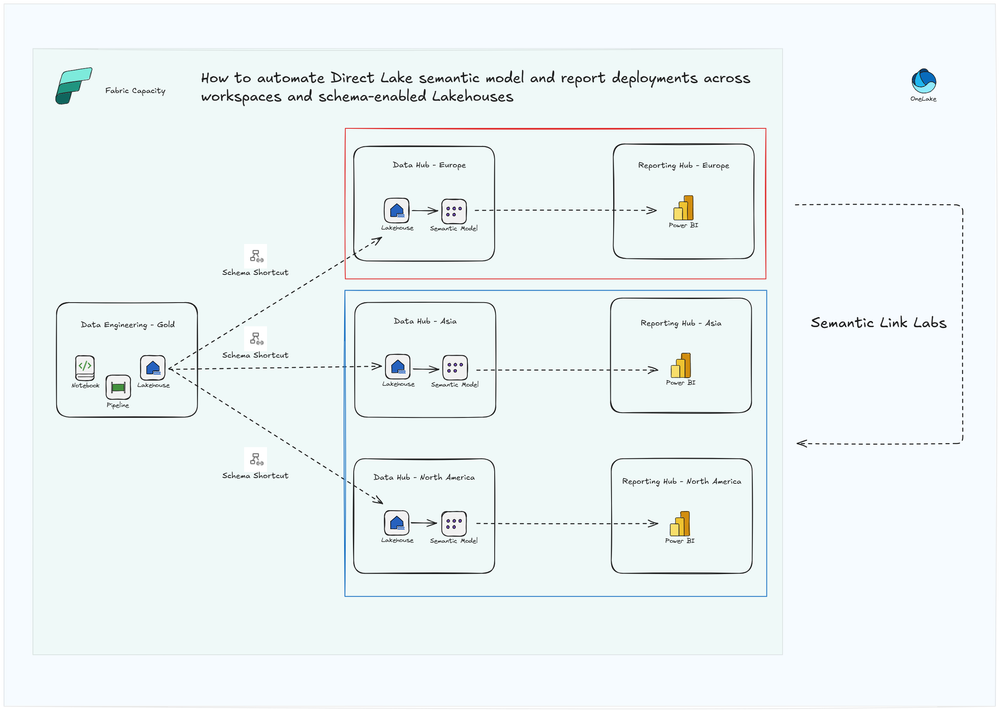Click the 'Notebook' label text
This screenshot has width=999, height=710.
click(x=85, y=386)
